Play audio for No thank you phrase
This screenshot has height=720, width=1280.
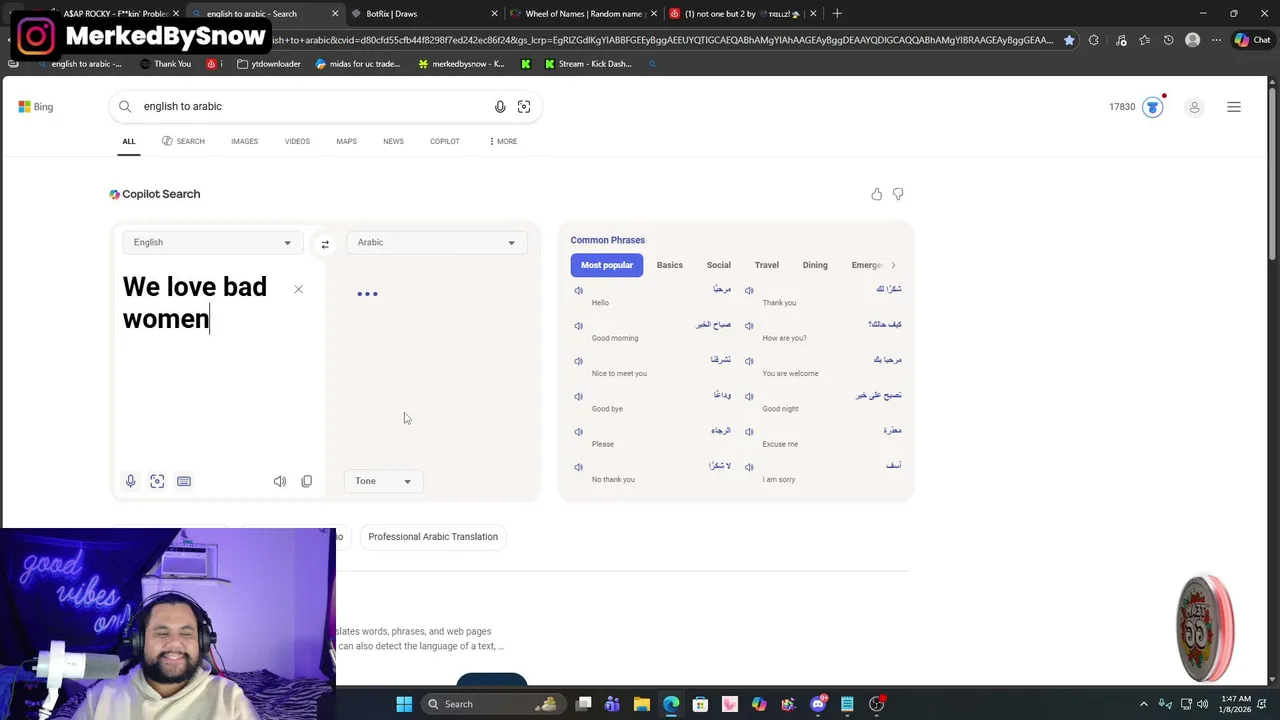click(578, 467)
